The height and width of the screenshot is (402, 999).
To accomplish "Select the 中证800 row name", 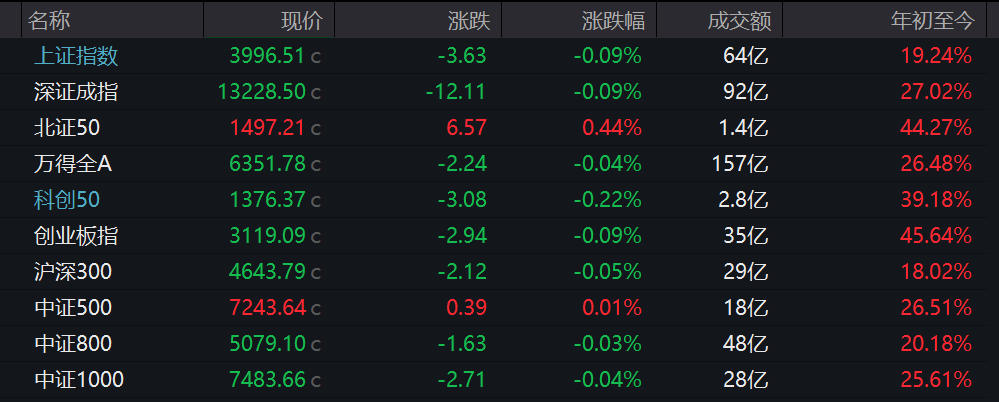I will [x=73, y=344].
